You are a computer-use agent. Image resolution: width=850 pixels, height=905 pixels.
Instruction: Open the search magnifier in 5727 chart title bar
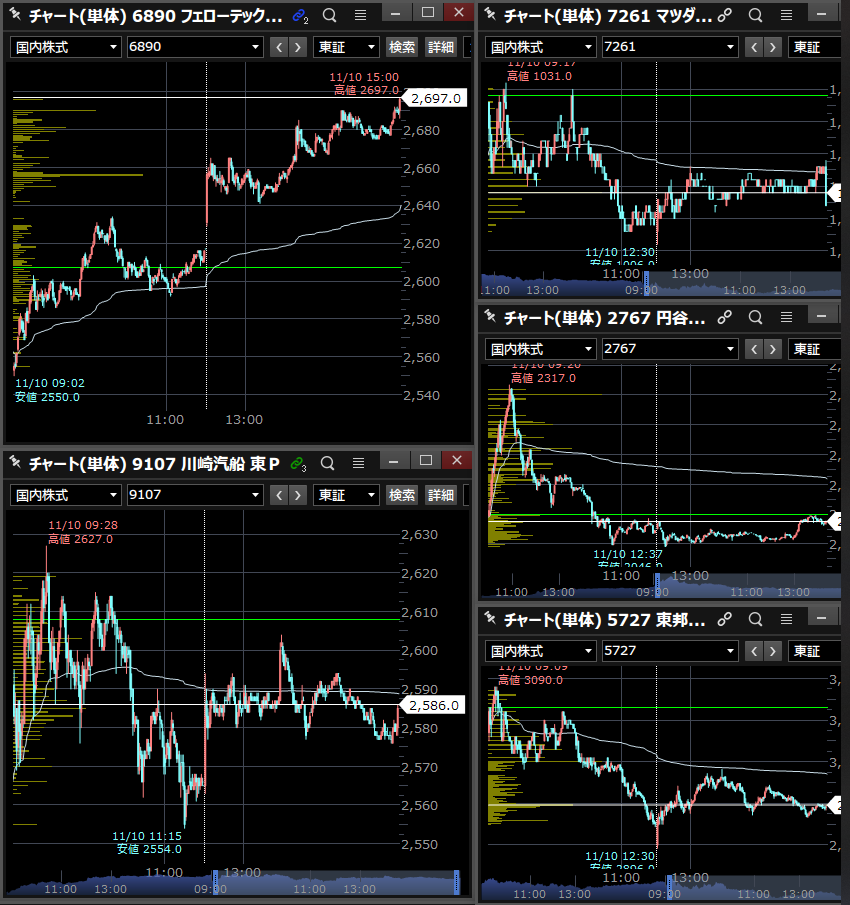coord(755,619)
